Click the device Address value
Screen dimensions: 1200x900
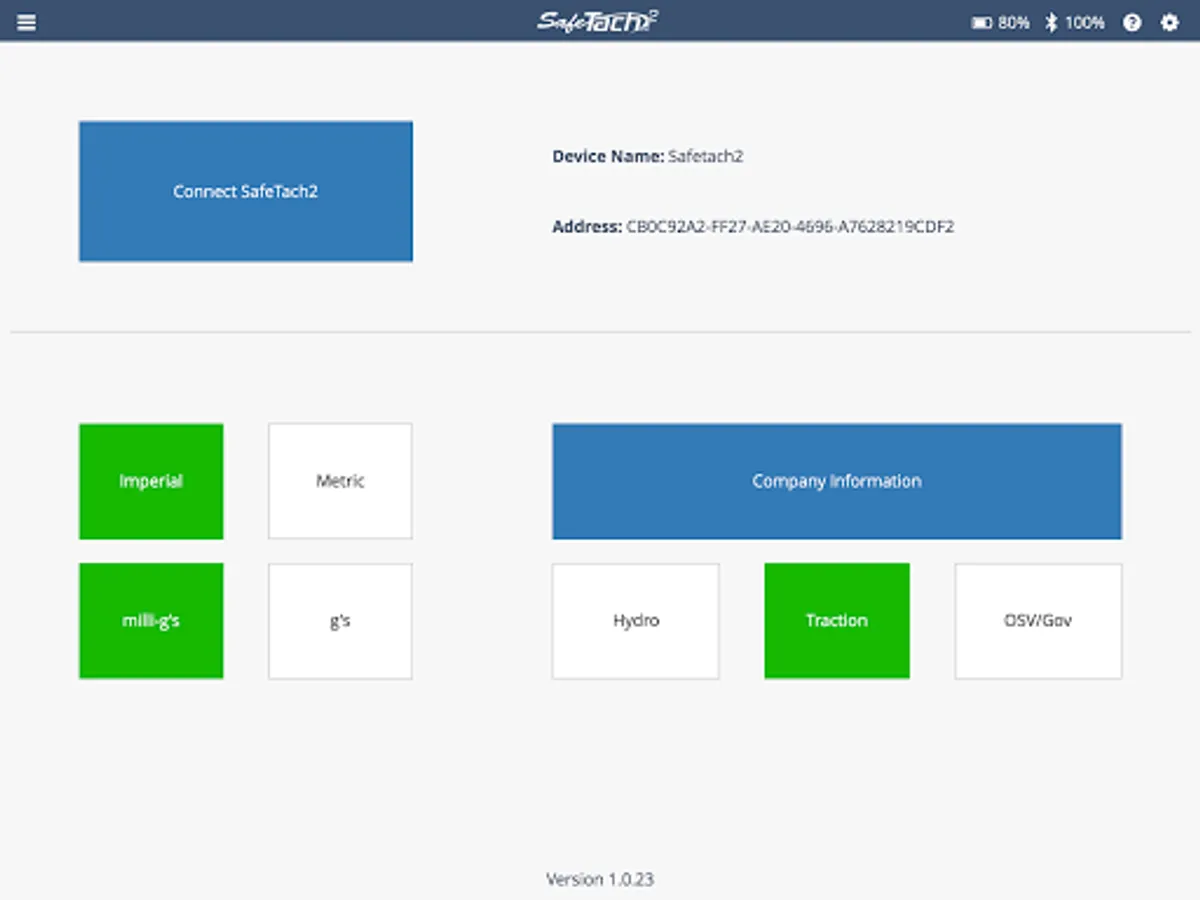(790, 227)
